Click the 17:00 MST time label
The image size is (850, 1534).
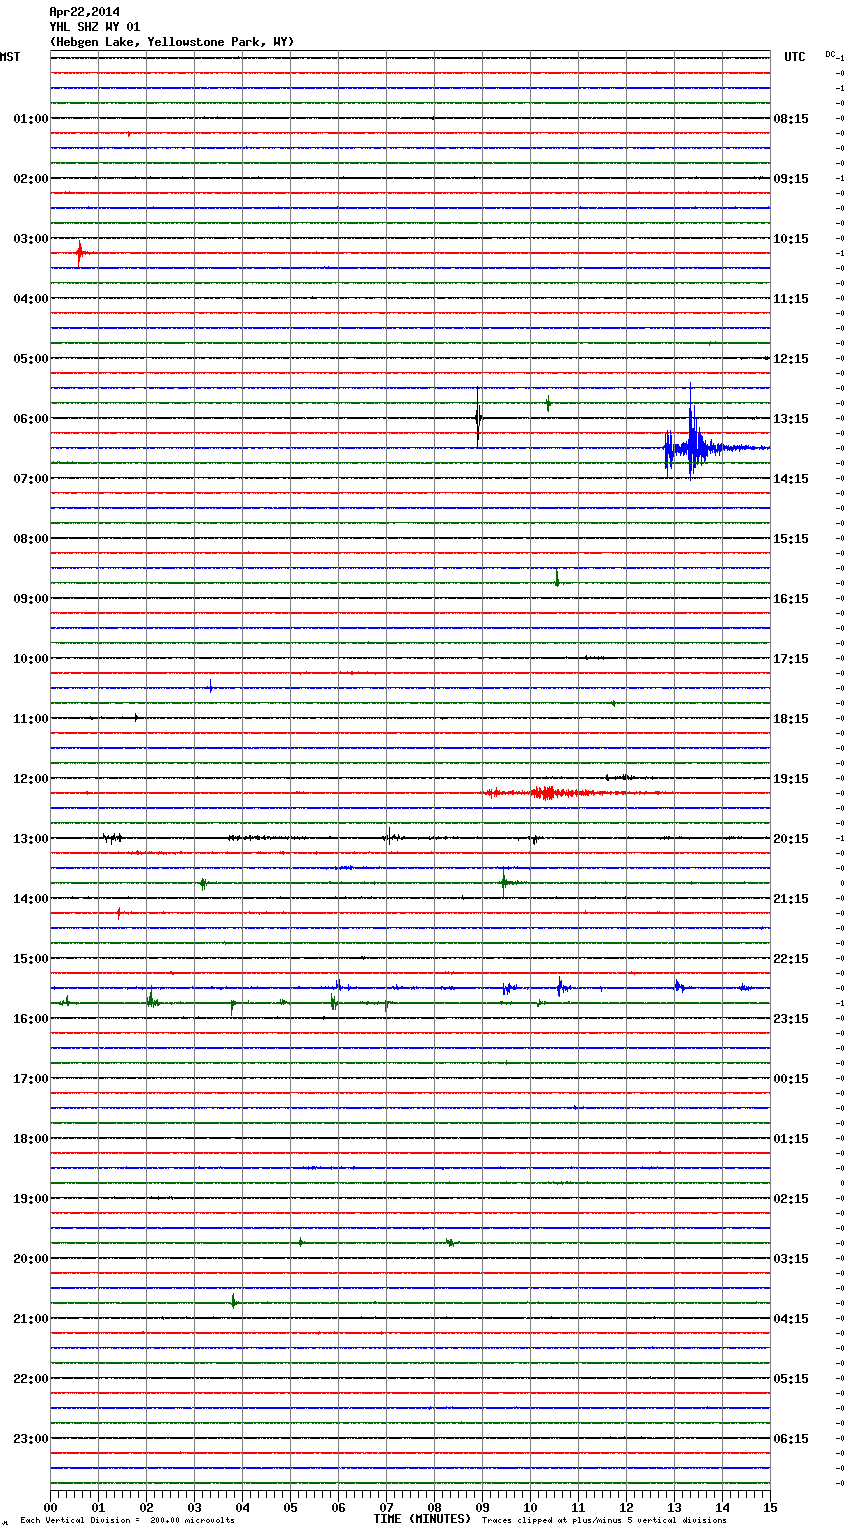(x=31, y=1079)
